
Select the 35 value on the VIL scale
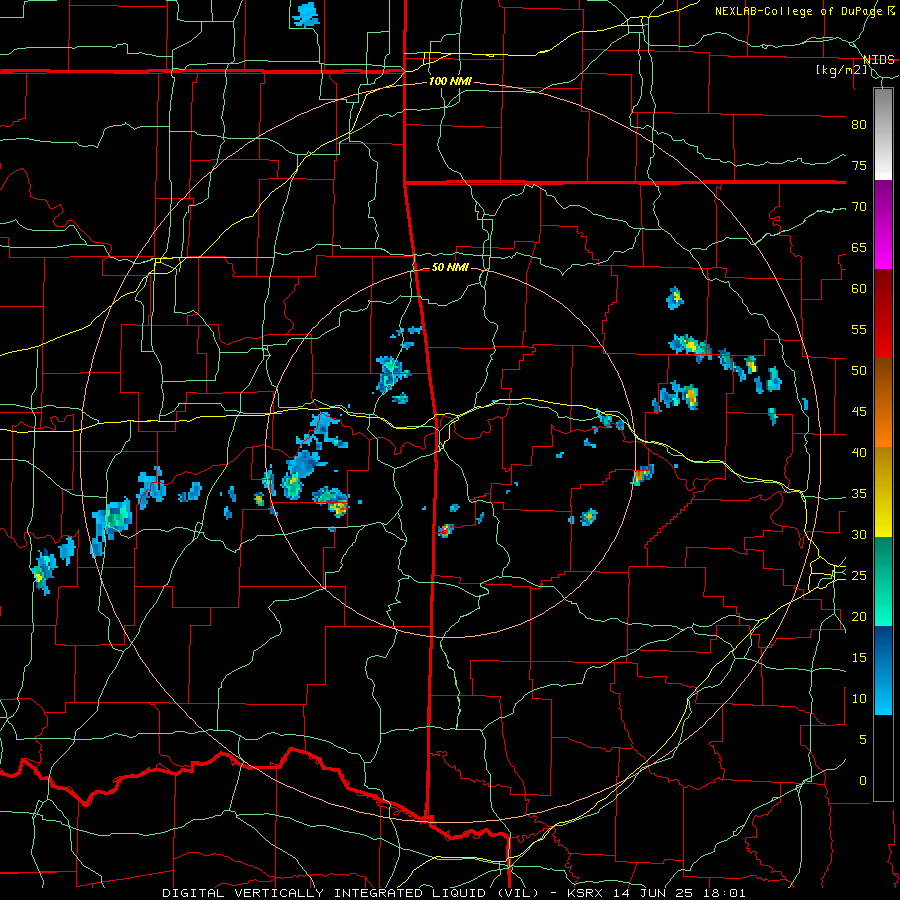pos(859,494)
